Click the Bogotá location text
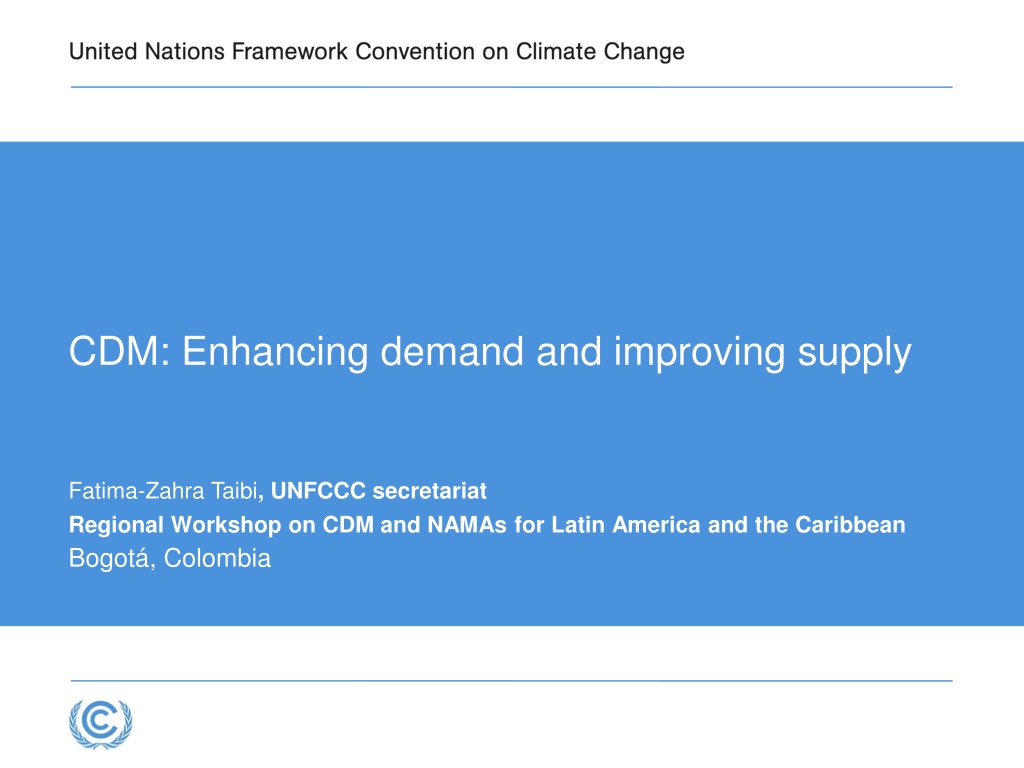Image resolution: width=1024 pixels, height=768 pixels. (170, 559)
